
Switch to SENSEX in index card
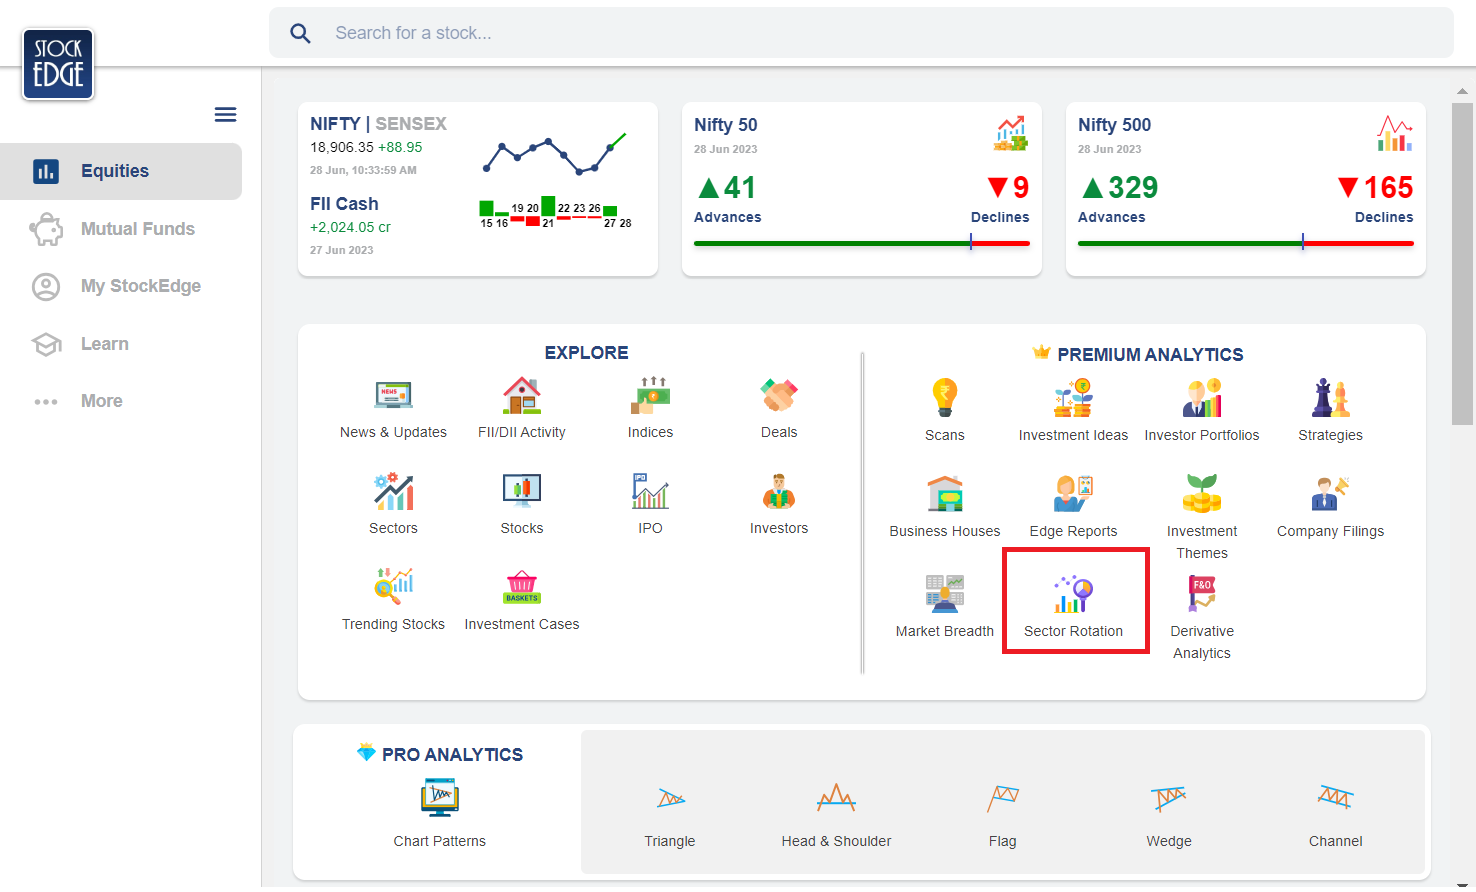point(411,124)
